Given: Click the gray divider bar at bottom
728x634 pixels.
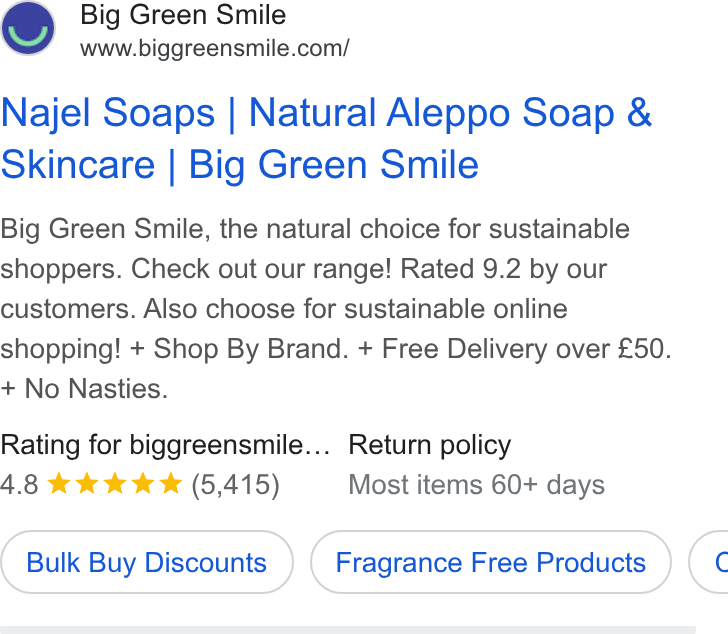Looking at the screenshot, I should click(348, 630).
